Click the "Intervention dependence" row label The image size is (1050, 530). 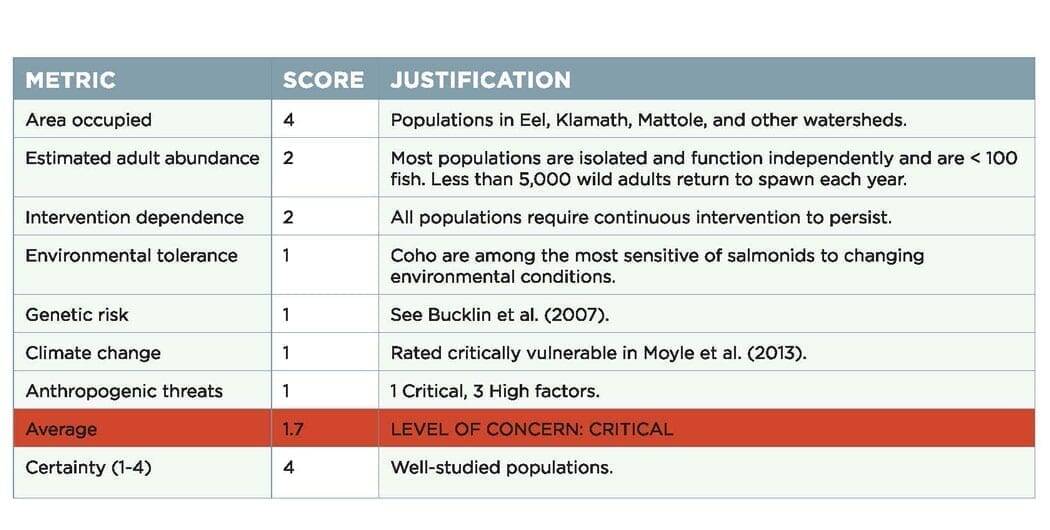click(134, 217)
